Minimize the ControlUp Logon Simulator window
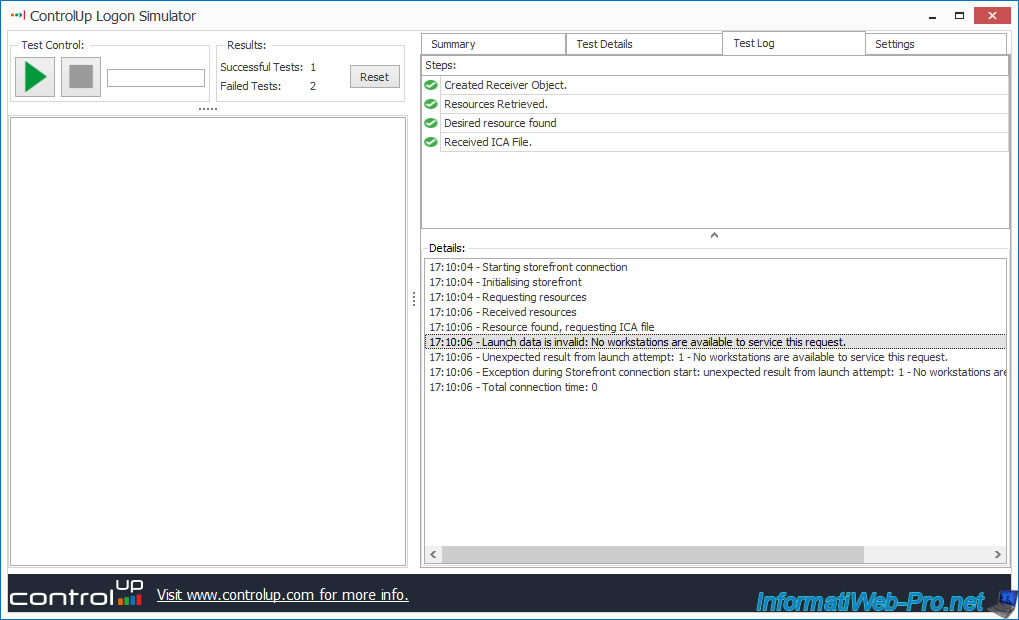 [x=933, y=16]
